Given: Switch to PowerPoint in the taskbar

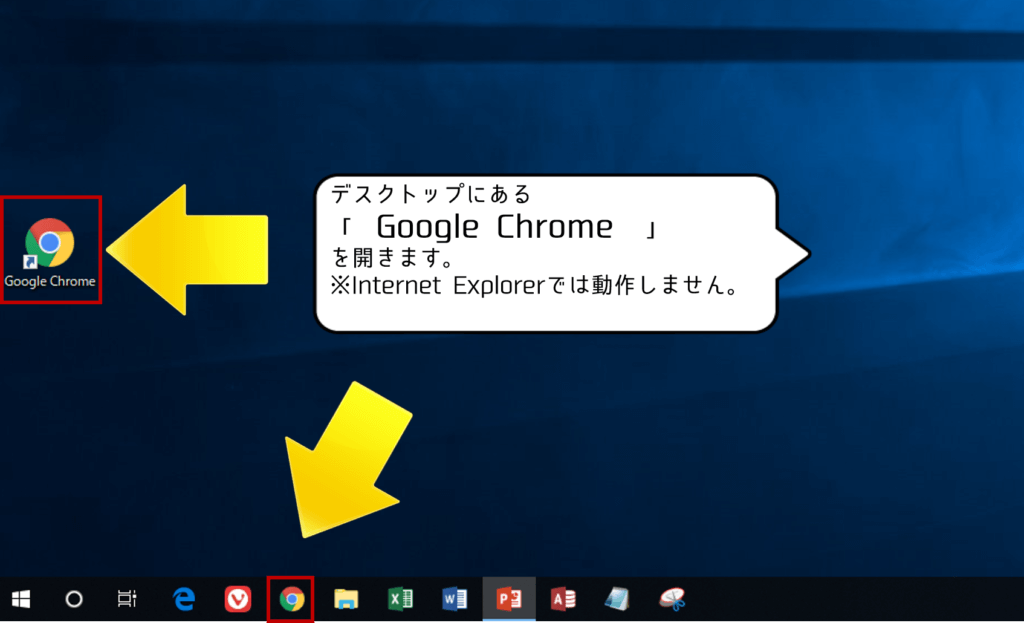Looking at the screenshot, I should [x=509, y=599].
